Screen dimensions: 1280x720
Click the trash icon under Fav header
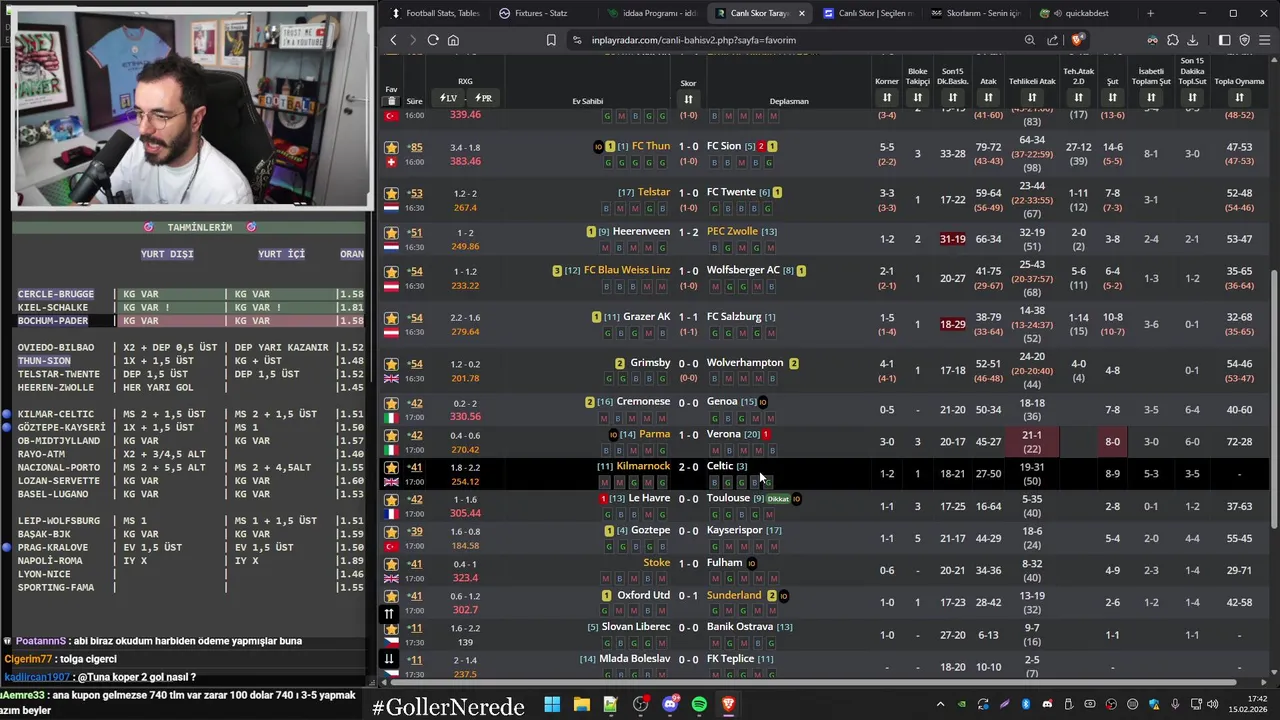point(391,101)
